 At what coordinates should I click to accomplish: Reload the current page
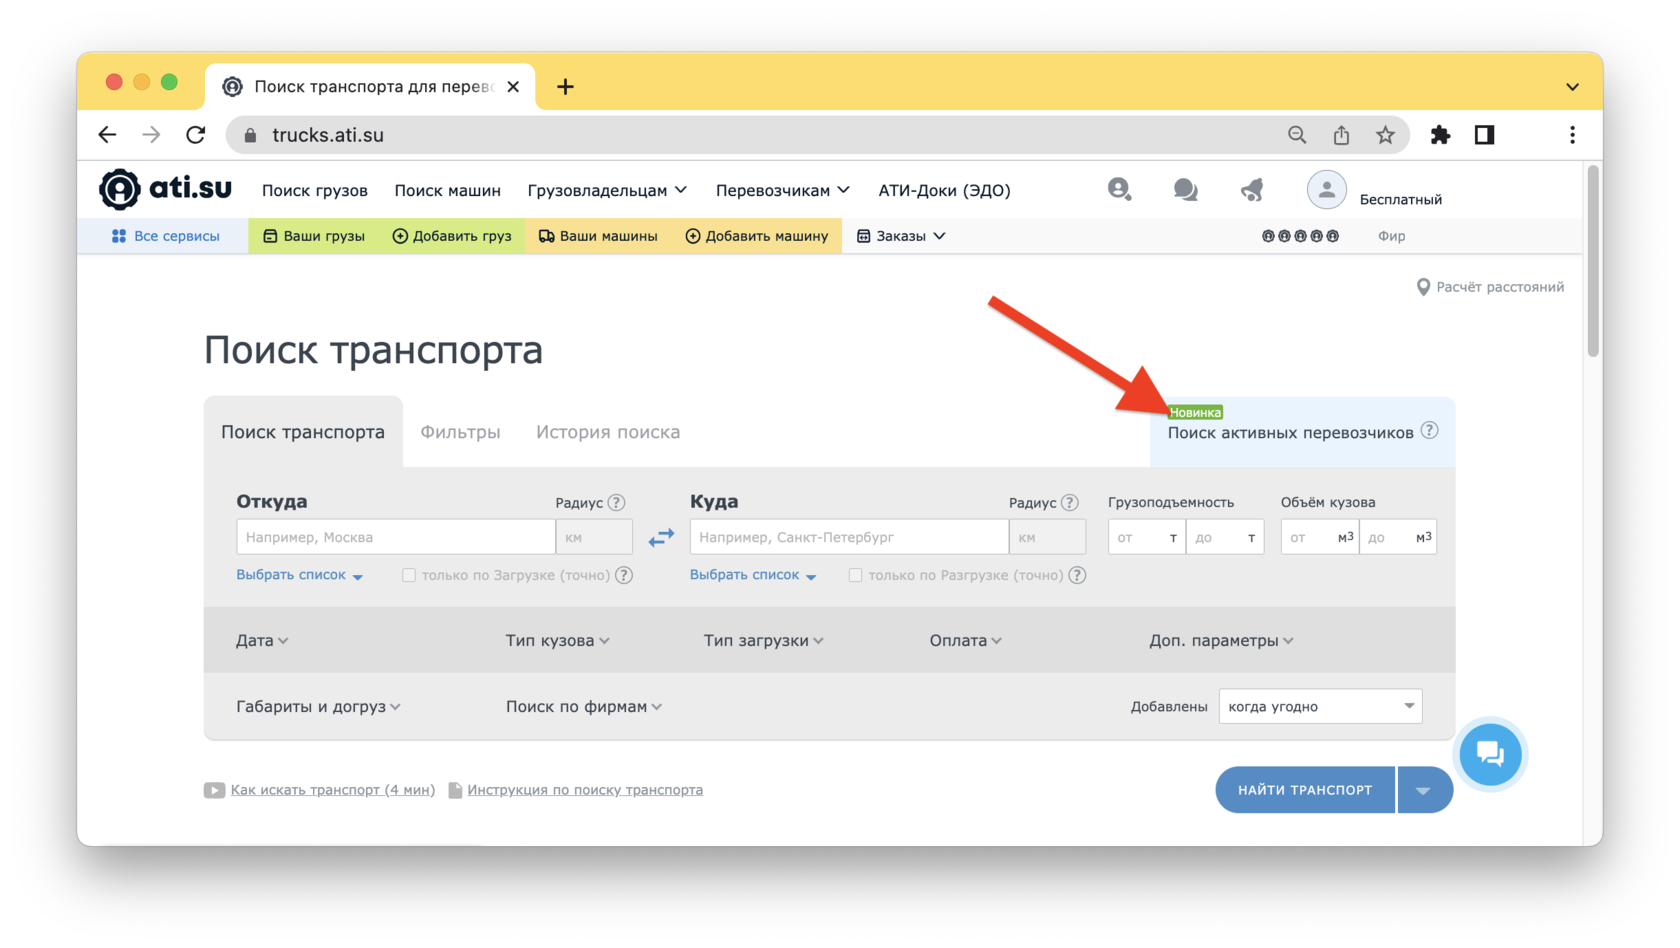tap(196, 135)
